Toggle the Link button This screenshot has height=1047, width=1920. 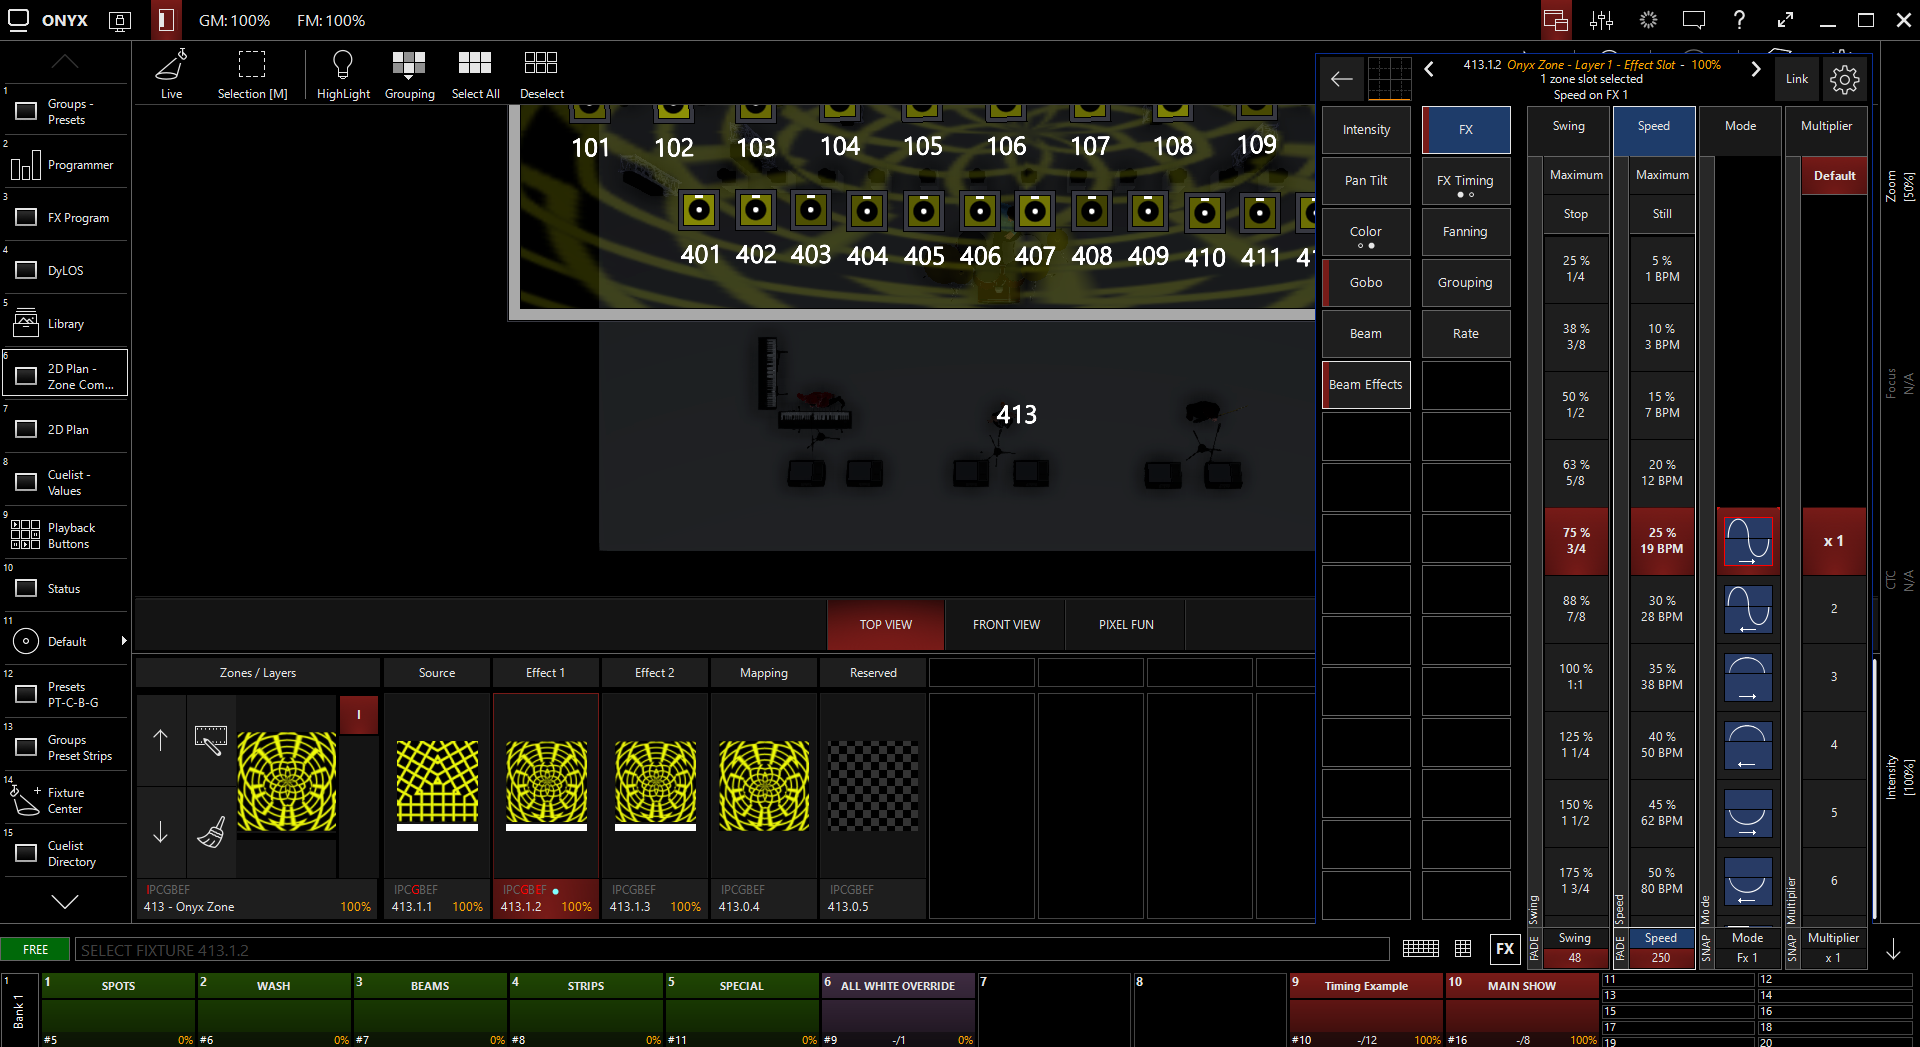[x=1797, y=79]
